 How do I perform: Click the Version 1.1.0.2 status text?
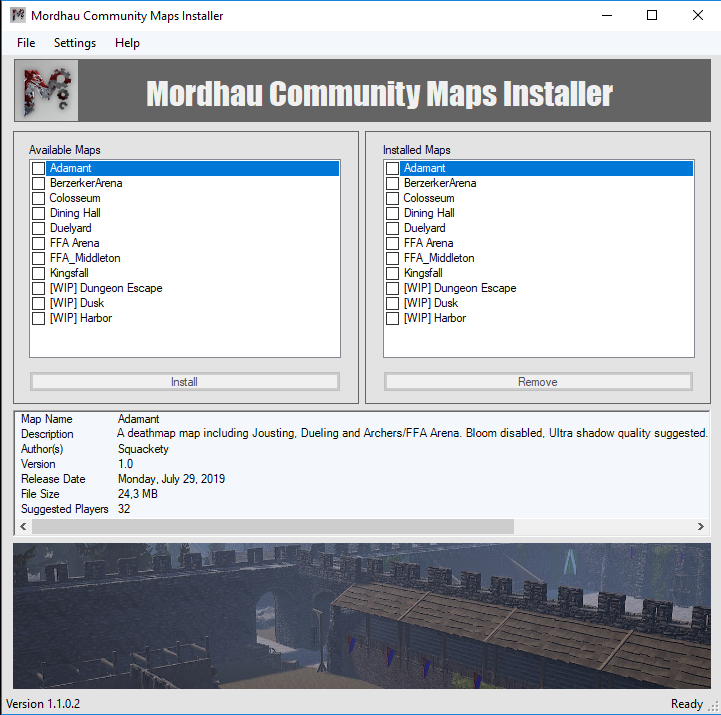click(43, 704)
